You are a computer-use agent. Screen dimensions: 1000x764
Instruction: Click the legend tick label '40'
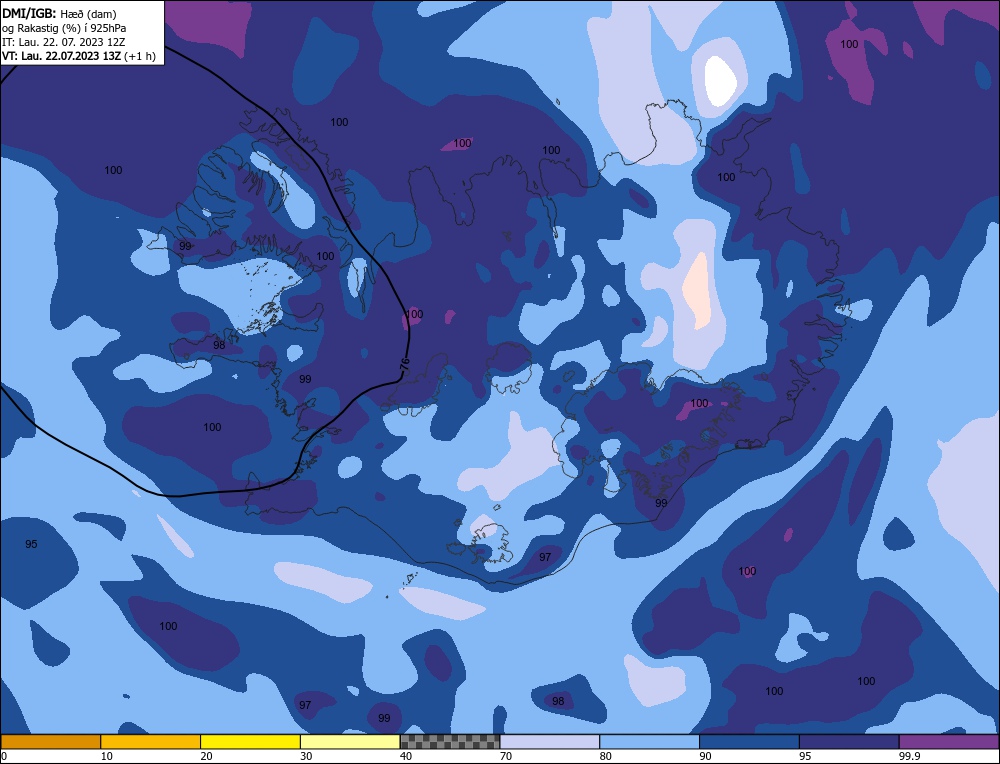pos(406,756)
